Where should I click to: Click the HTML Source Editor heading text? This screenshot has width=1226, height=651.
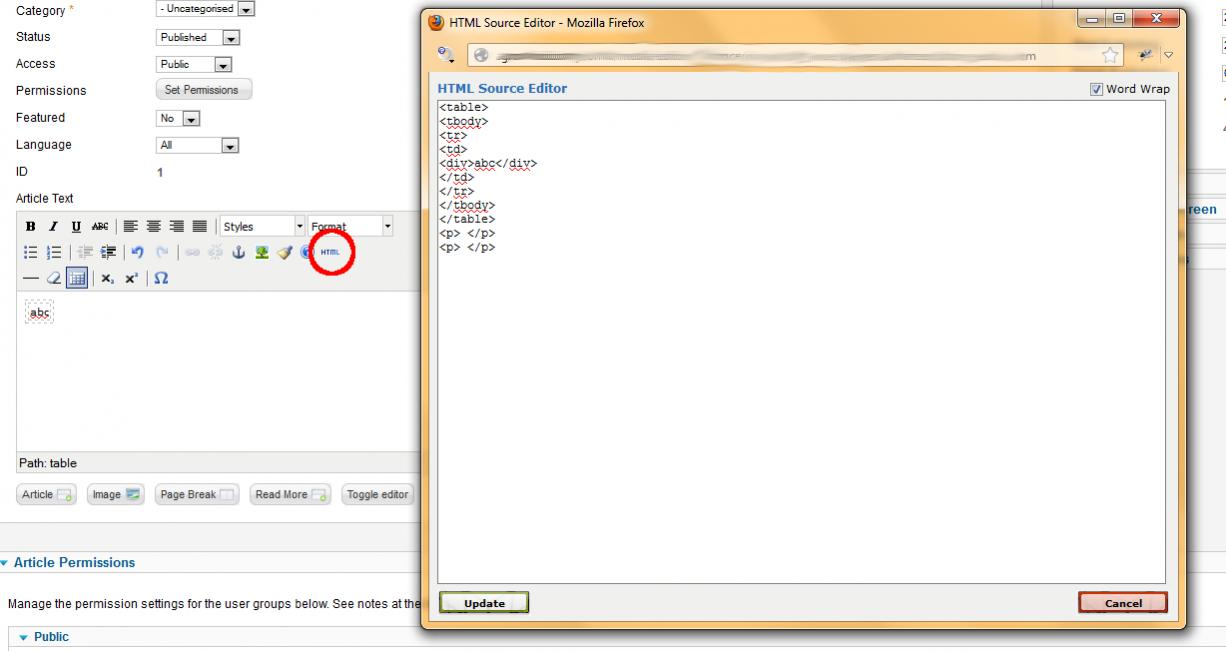point(502,89)
